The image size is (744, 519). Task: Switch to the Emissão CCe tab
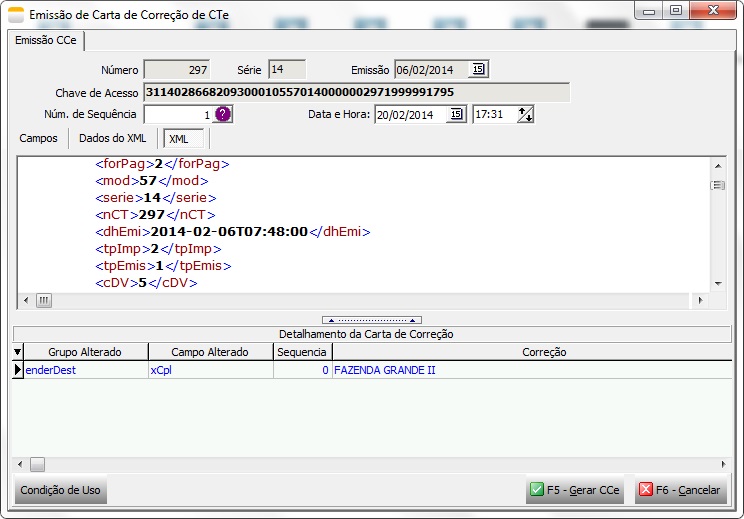(x=46, y=40)
